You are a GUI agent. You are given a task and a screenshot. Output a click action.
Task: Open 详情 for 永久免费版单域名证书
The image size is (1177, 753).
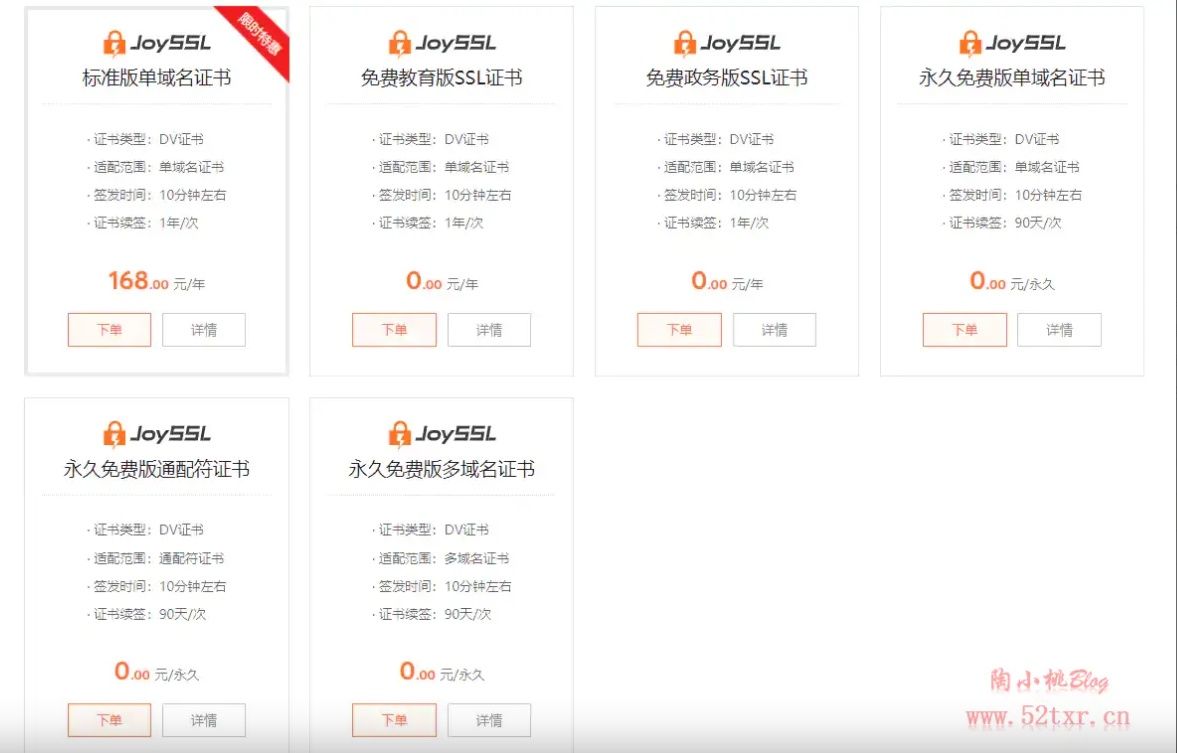[1060, 330]
